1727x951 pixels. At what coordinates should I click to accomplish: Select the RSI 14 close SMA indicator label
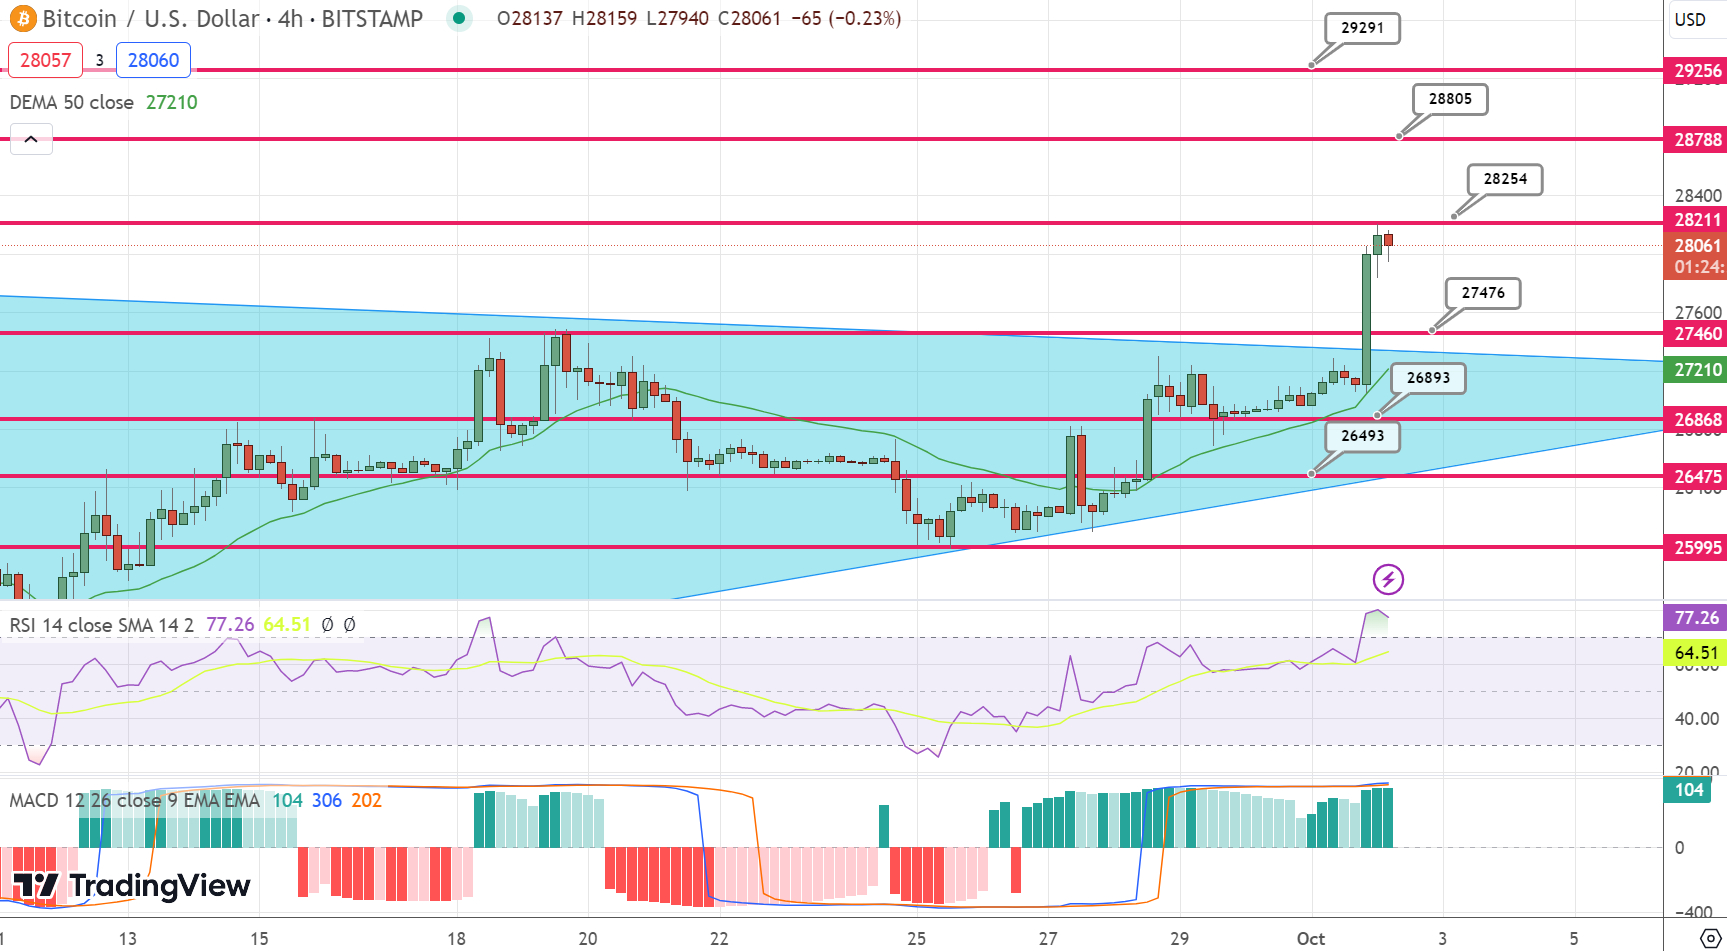pyautogui.click(x=102, y=625)
